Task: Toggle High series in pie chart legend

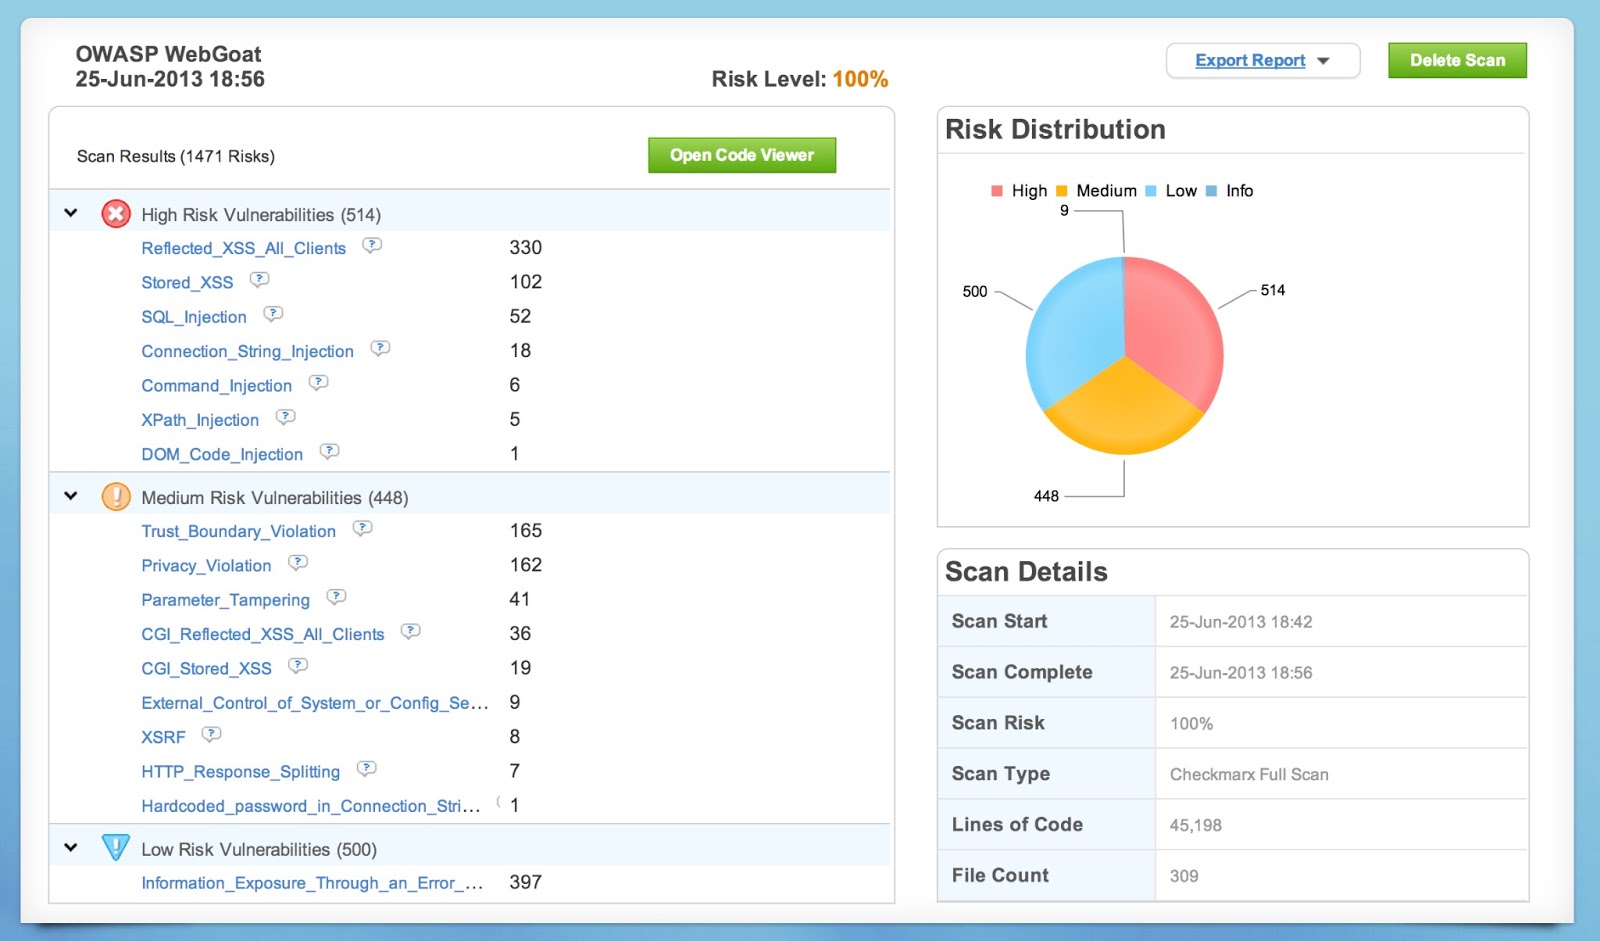Action: coord(1019,191)
